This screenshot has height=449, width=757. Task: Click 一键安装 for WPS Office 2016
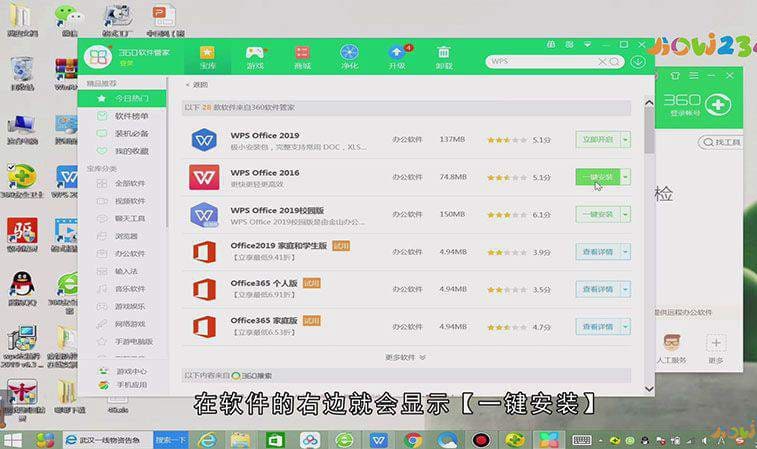click(x=598, y=177)
